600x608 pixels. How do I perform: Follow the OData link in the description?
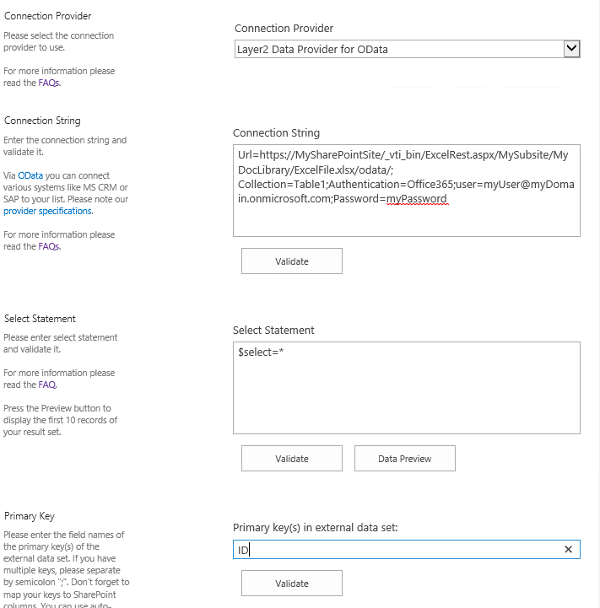29,175
